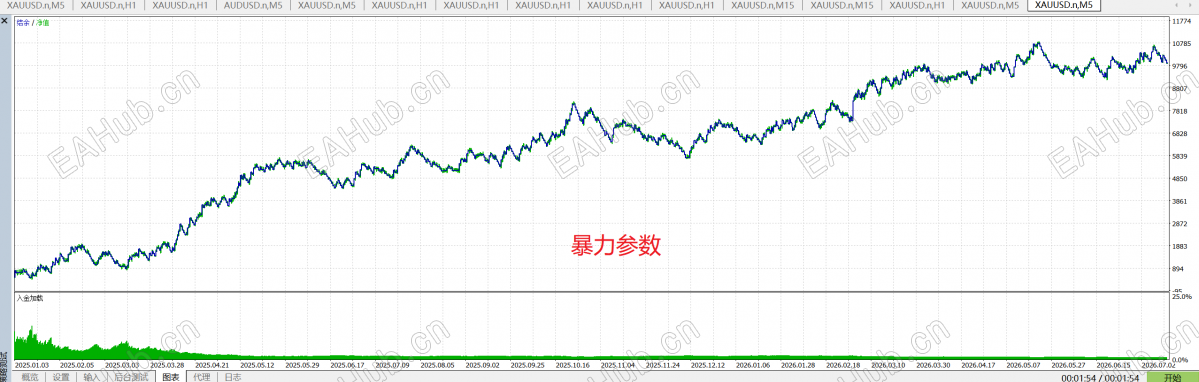Viewport: 1199px width, 382px height.
Task: Select the 图表 tab
Action: (171, 377)
